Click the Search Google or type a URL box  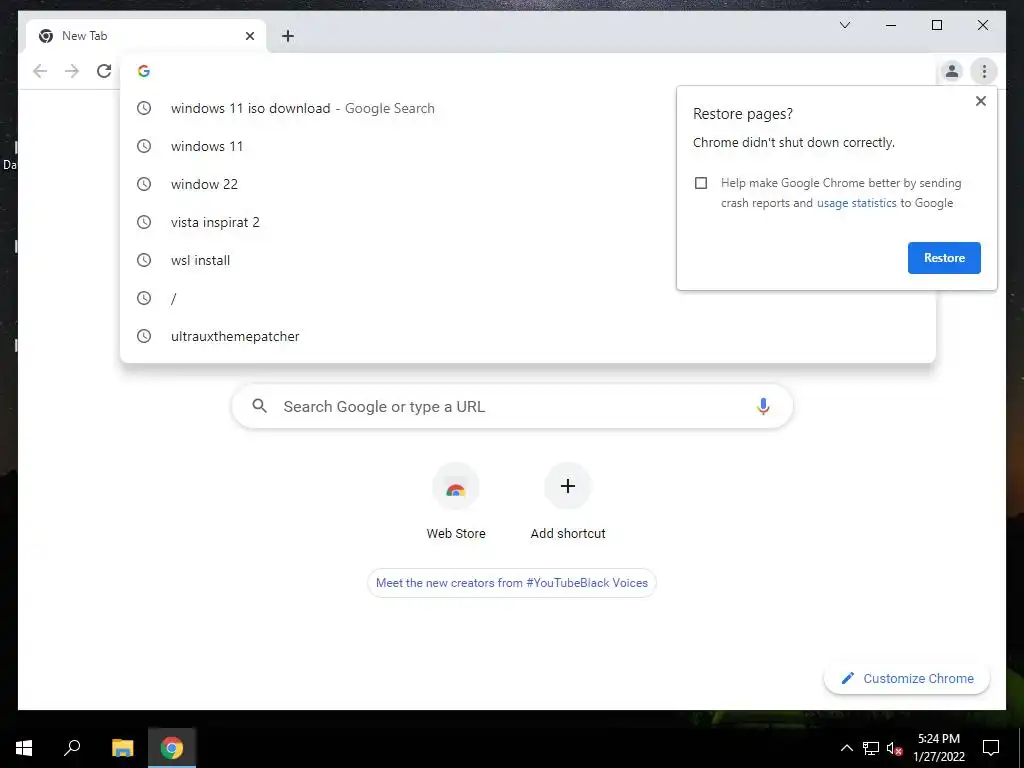[x=512, y=406]
